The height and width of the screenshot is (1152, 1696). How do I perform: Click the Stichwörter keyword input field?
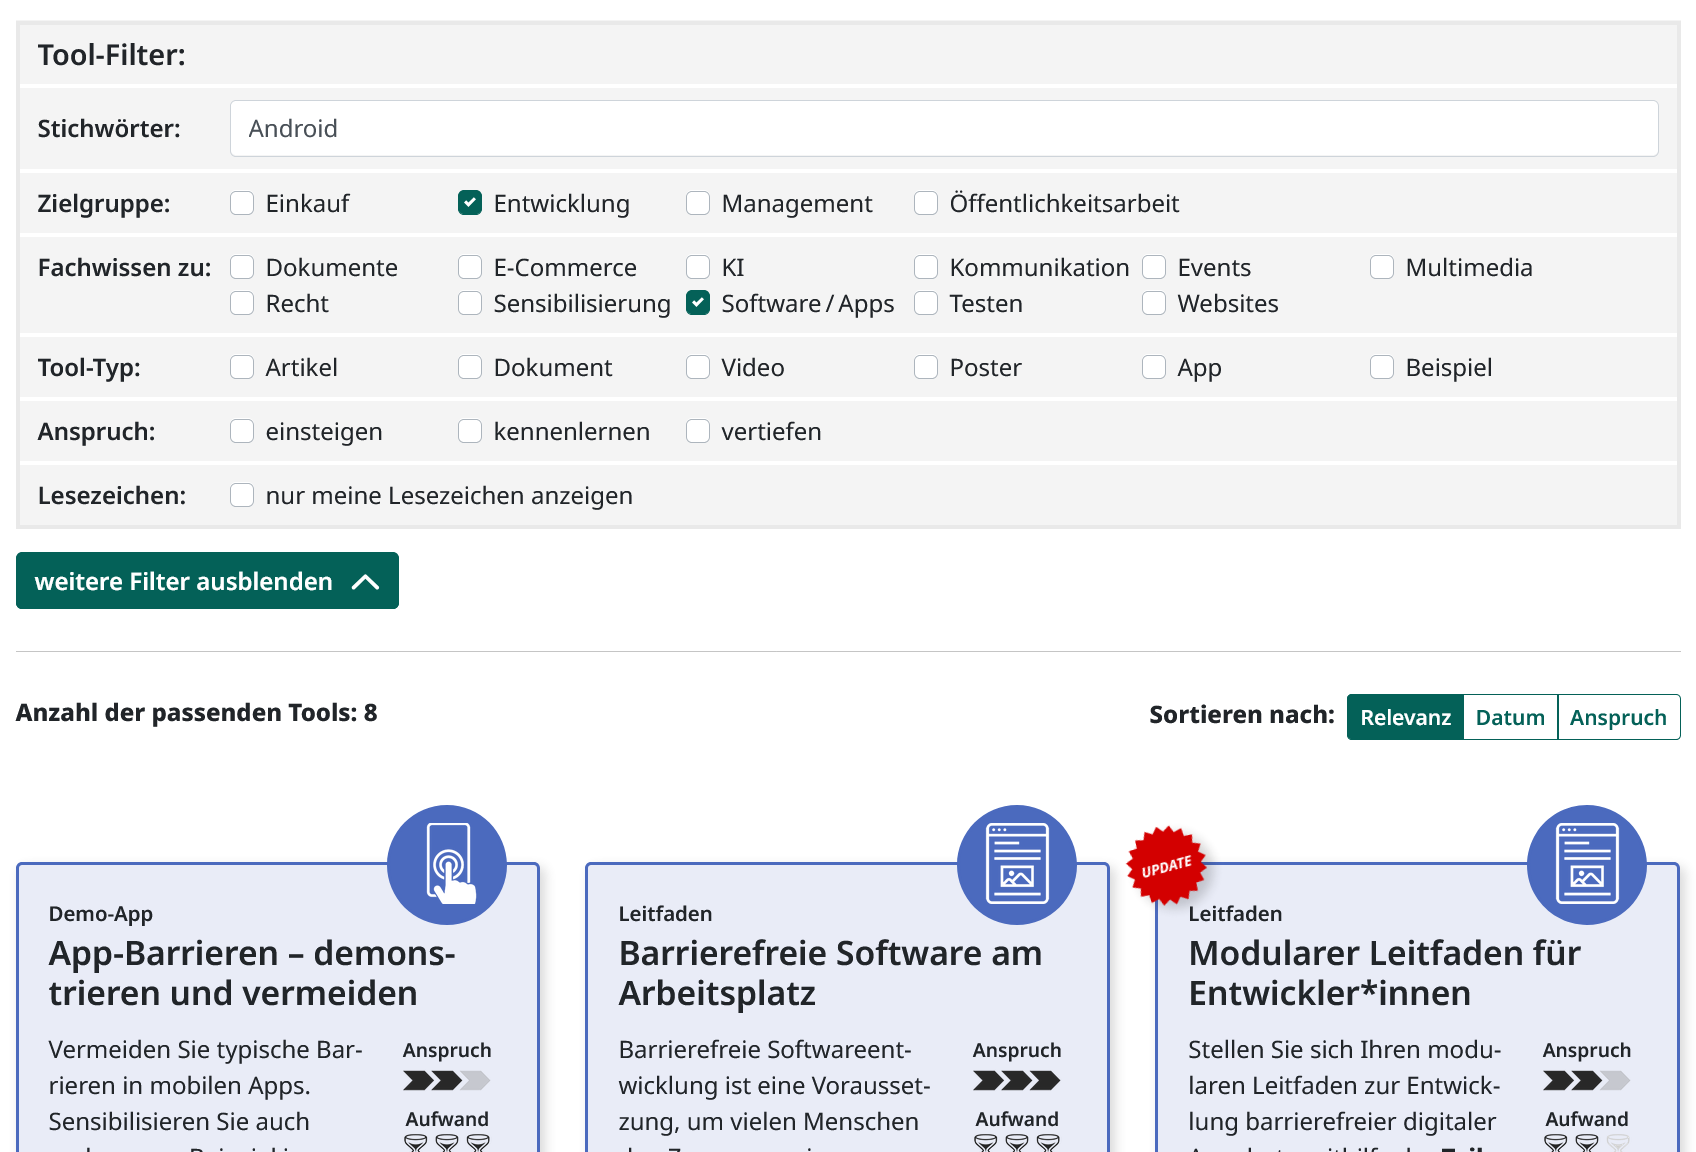[944, 128]
